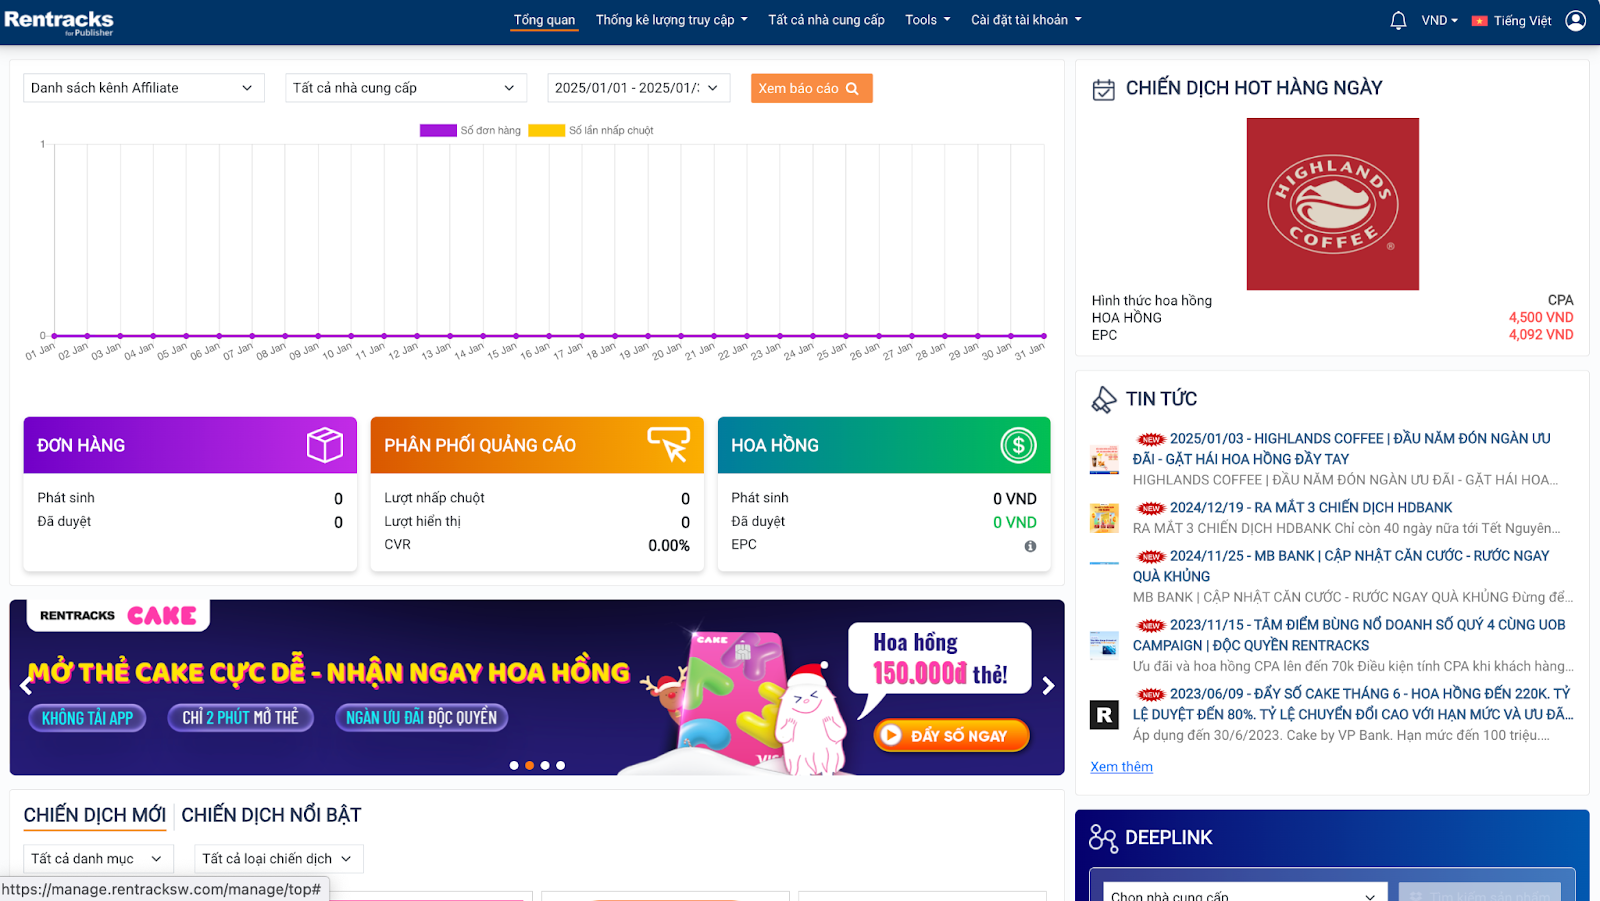
Task: Click thumbnail of HDBANK news item
Action: (x=1104, y=518)
